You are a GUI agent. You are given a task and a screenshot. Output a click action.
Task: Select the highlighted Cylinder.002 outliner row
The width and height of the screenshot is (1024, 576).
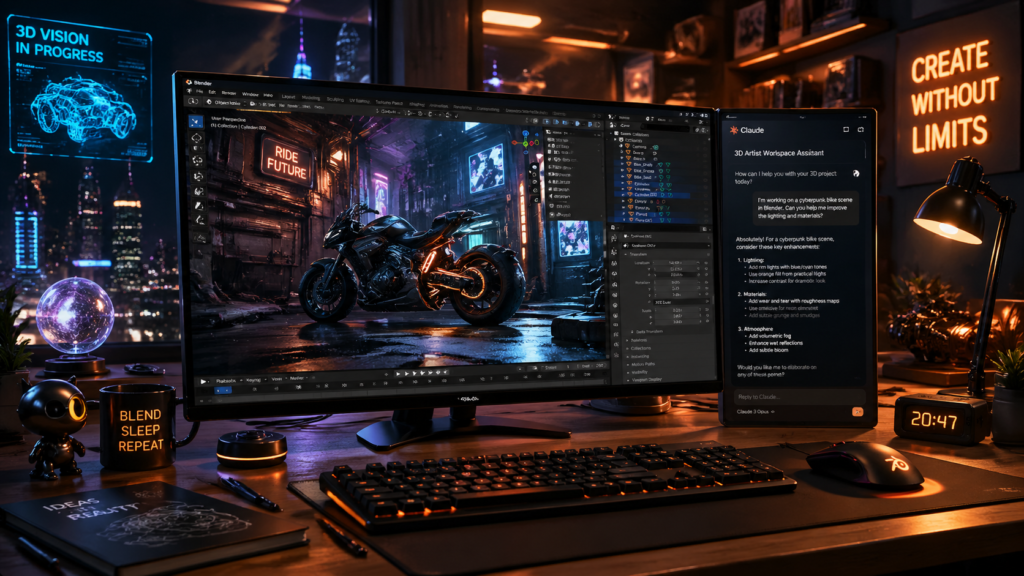point(652,195)
